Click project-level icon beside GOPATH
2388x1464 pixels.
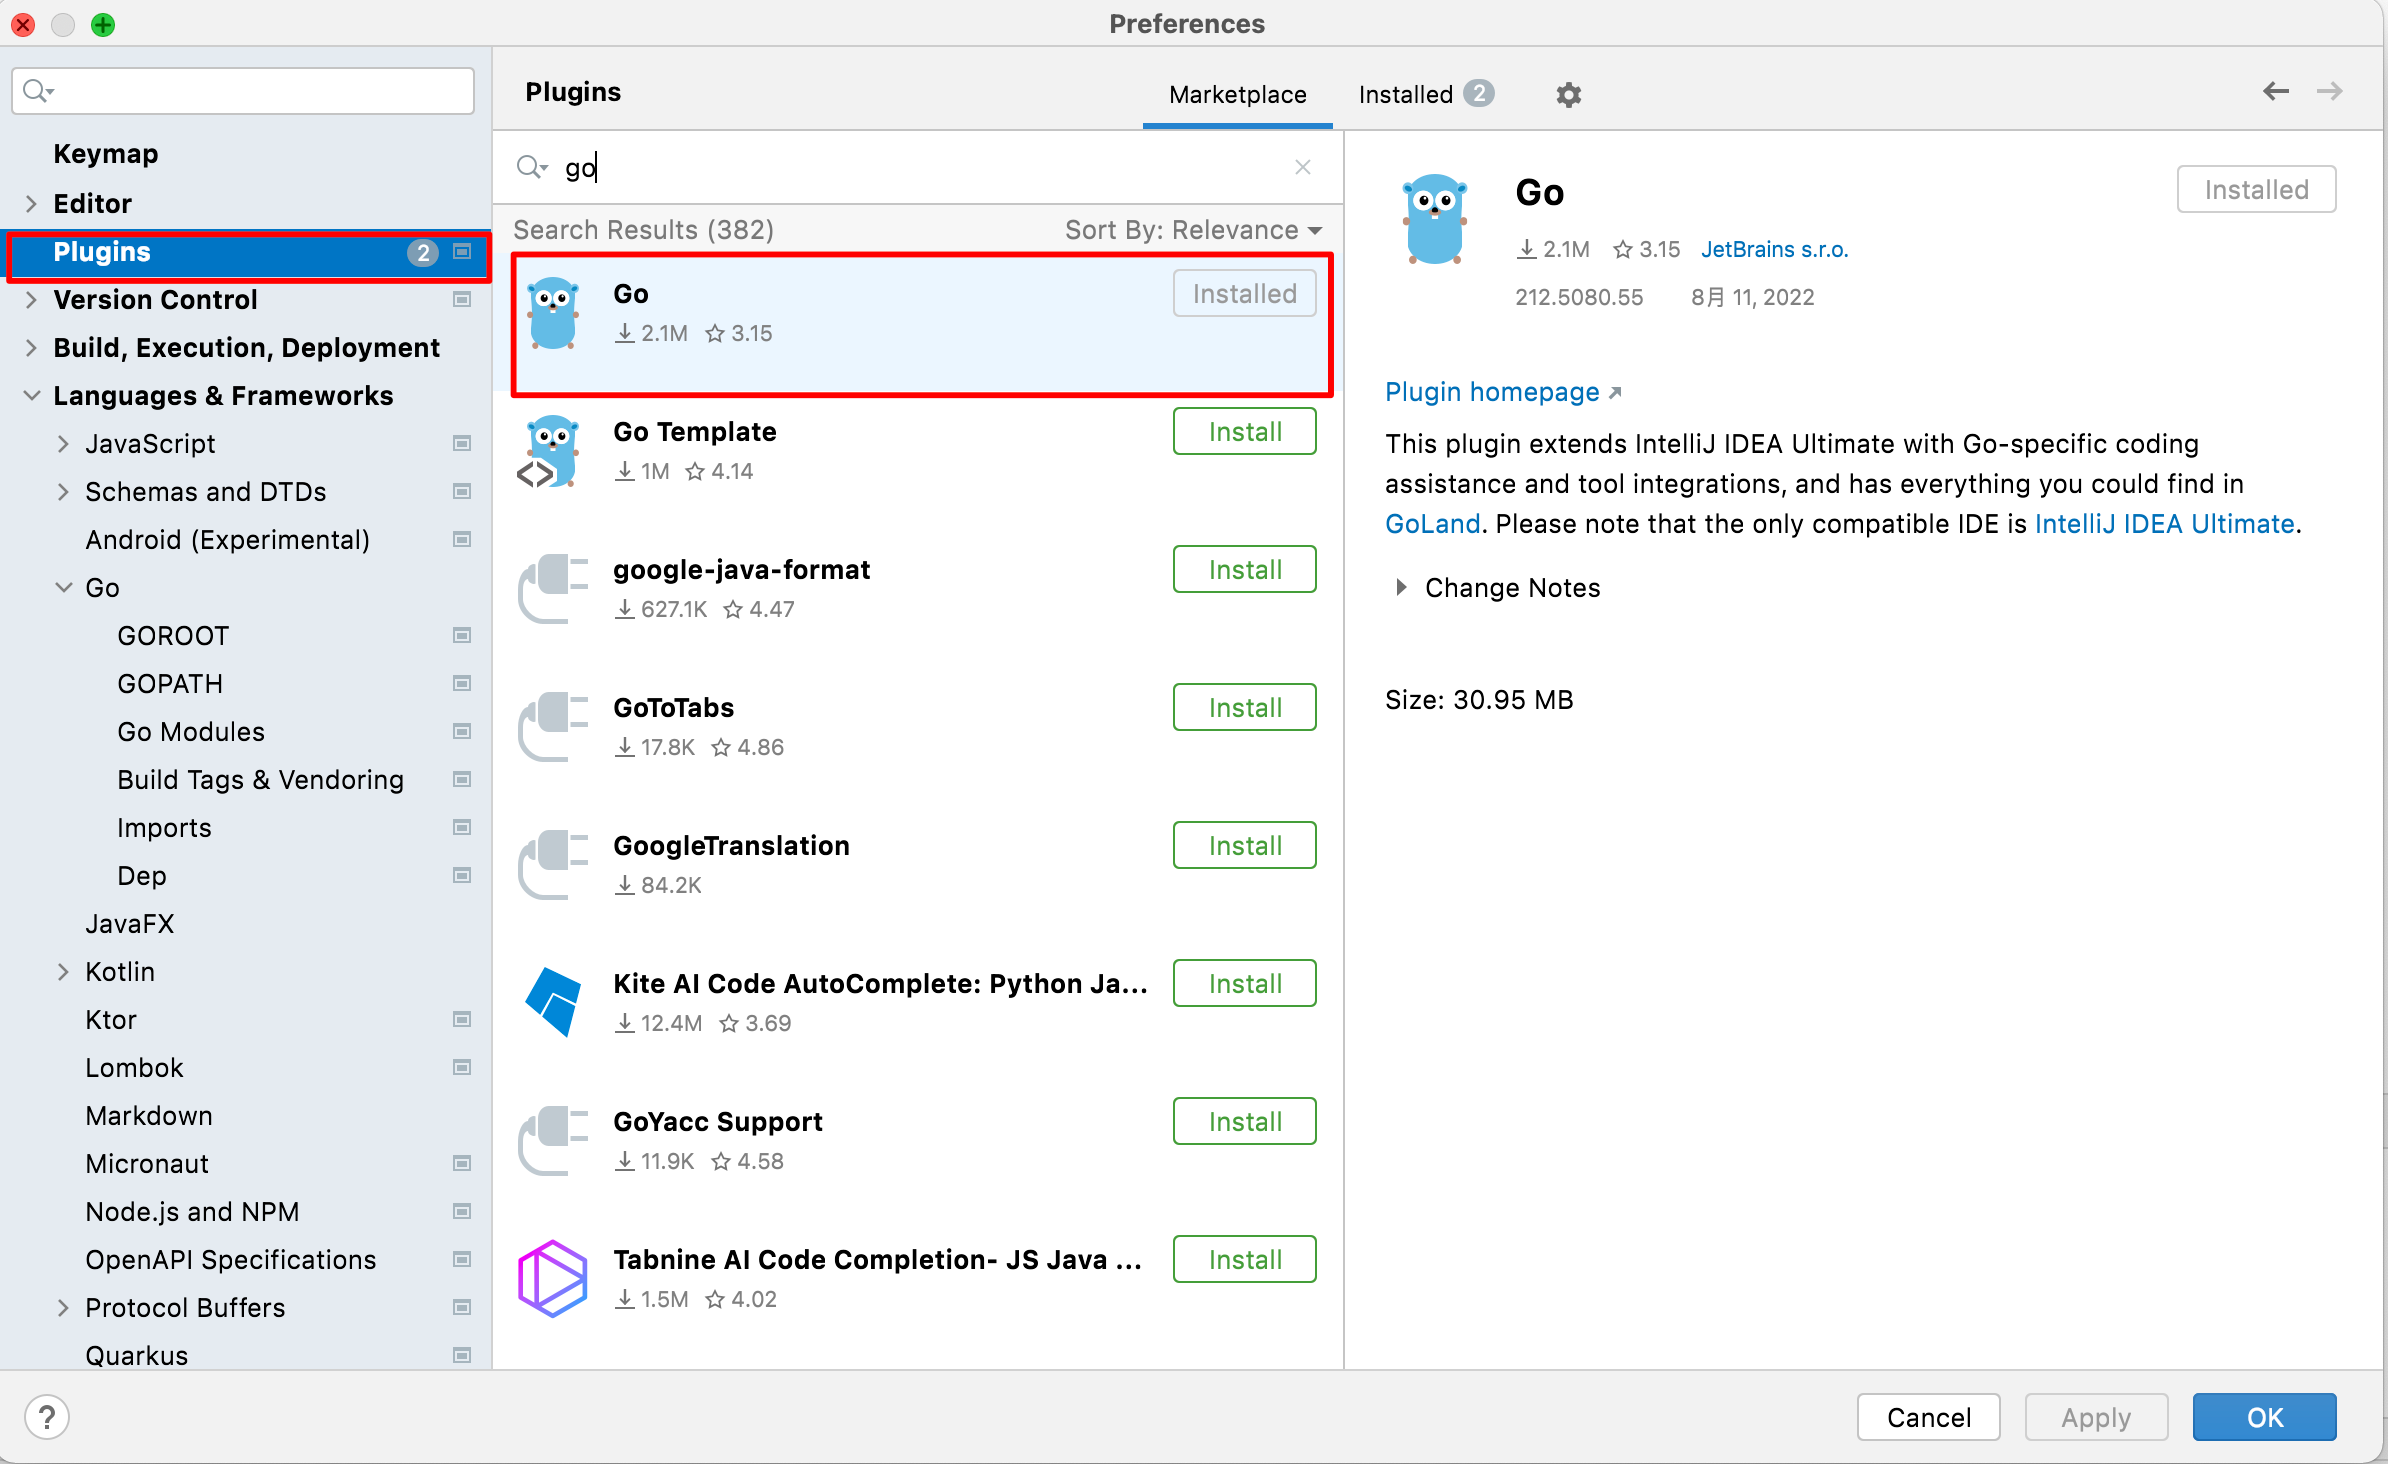(x=462, y=684)
